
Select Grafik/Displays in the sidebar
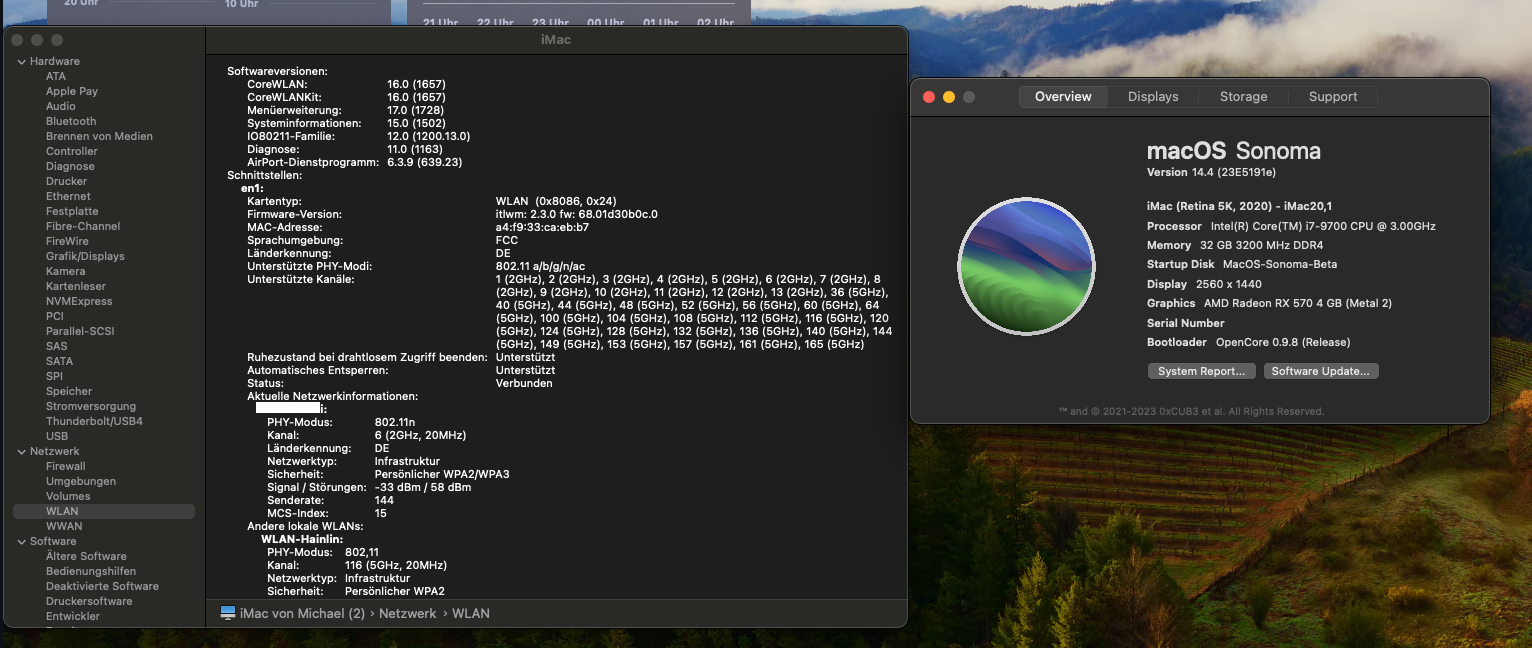(x=85, y=256)
